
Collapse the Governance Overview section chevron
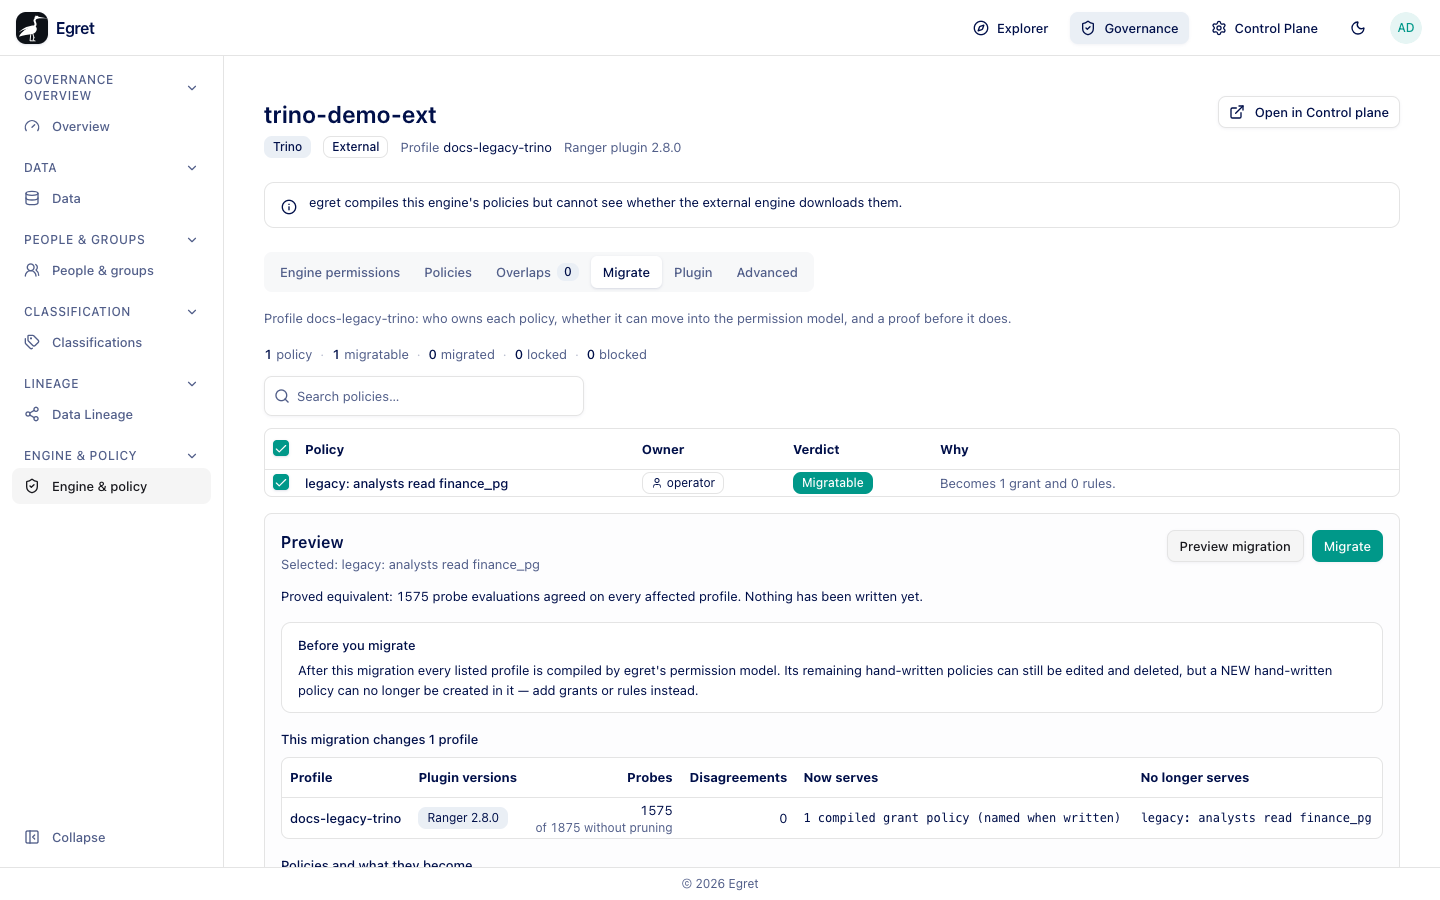click(192, 88)
